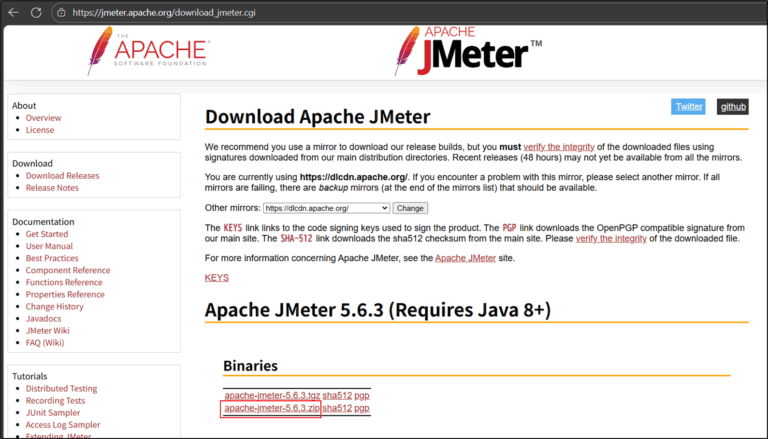
Task: Click the Apache JMeter logo
Action: [x=468, y=51]
